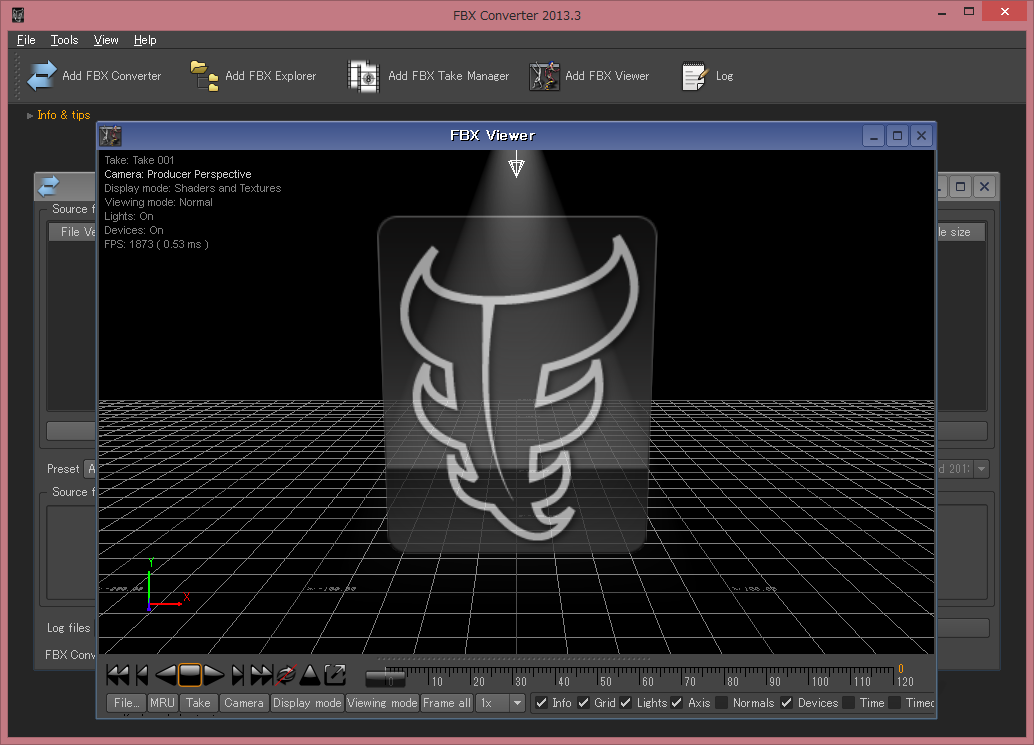Open the Log notepad icon

tap(694, 76)
